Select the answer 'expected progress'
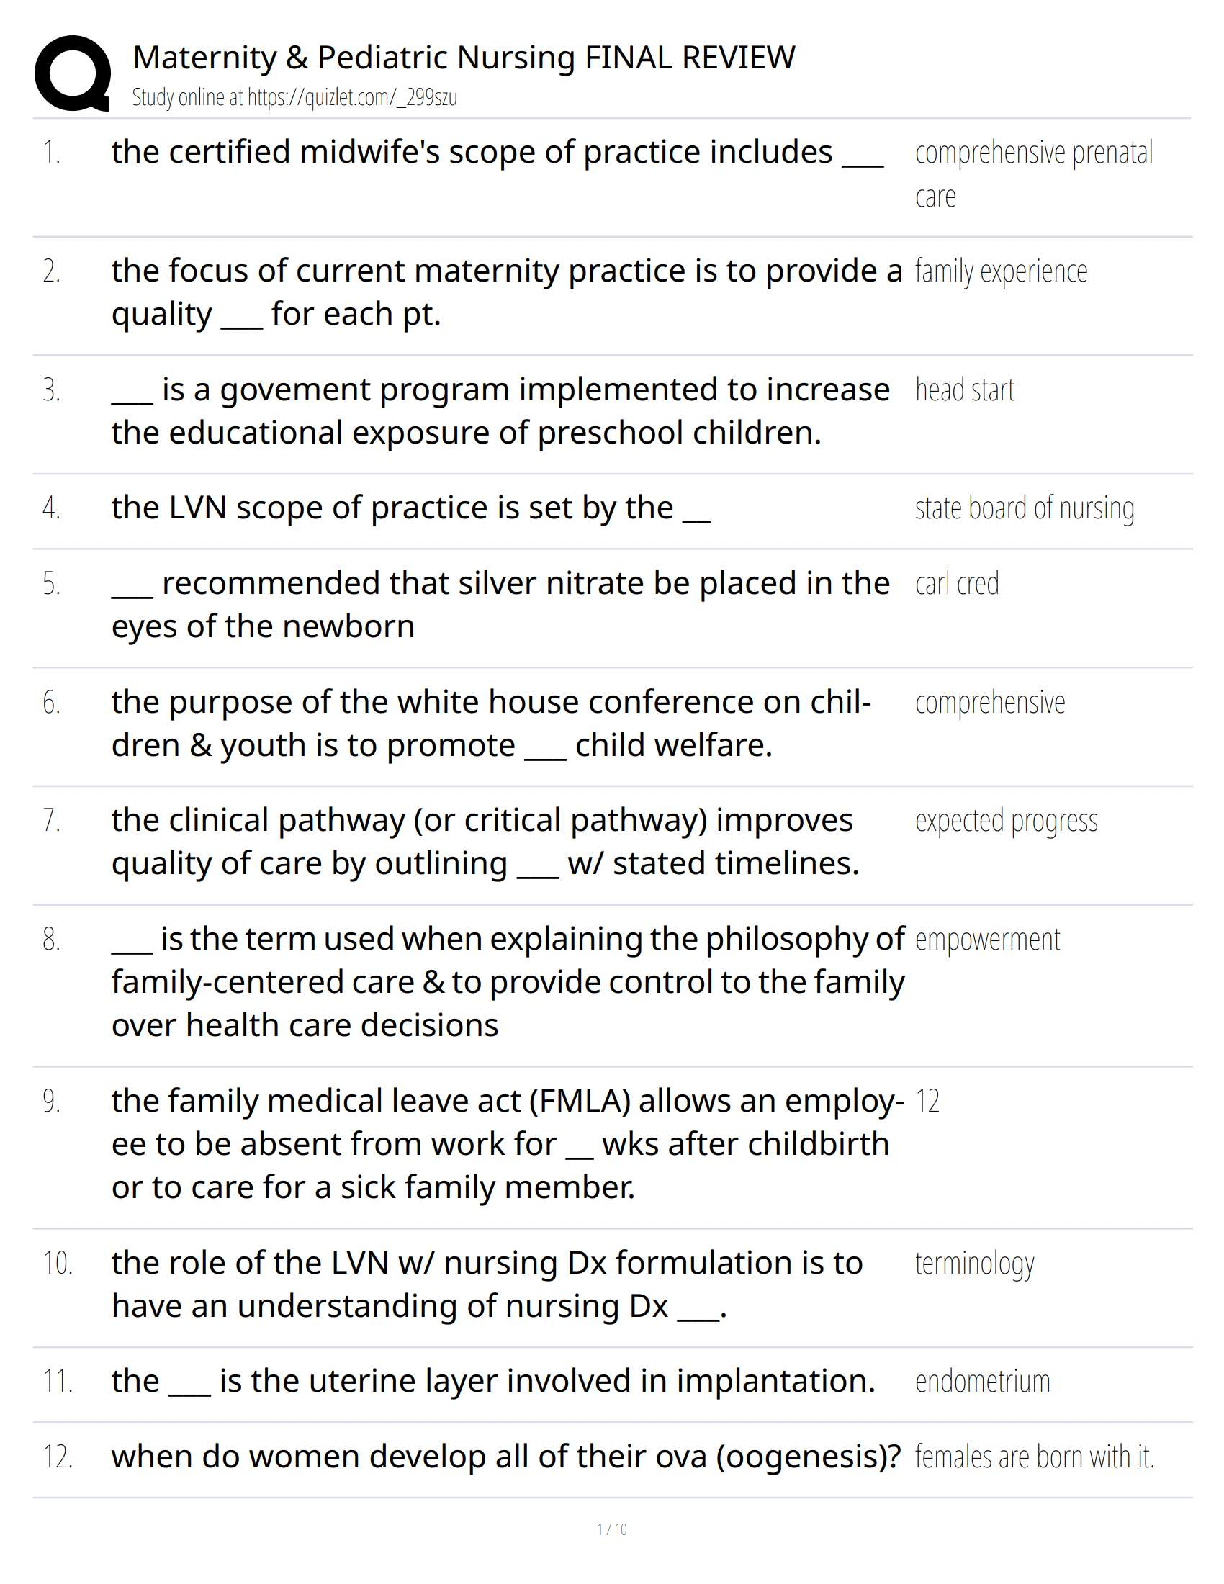1224x1584 pixels. [1006, 822]
